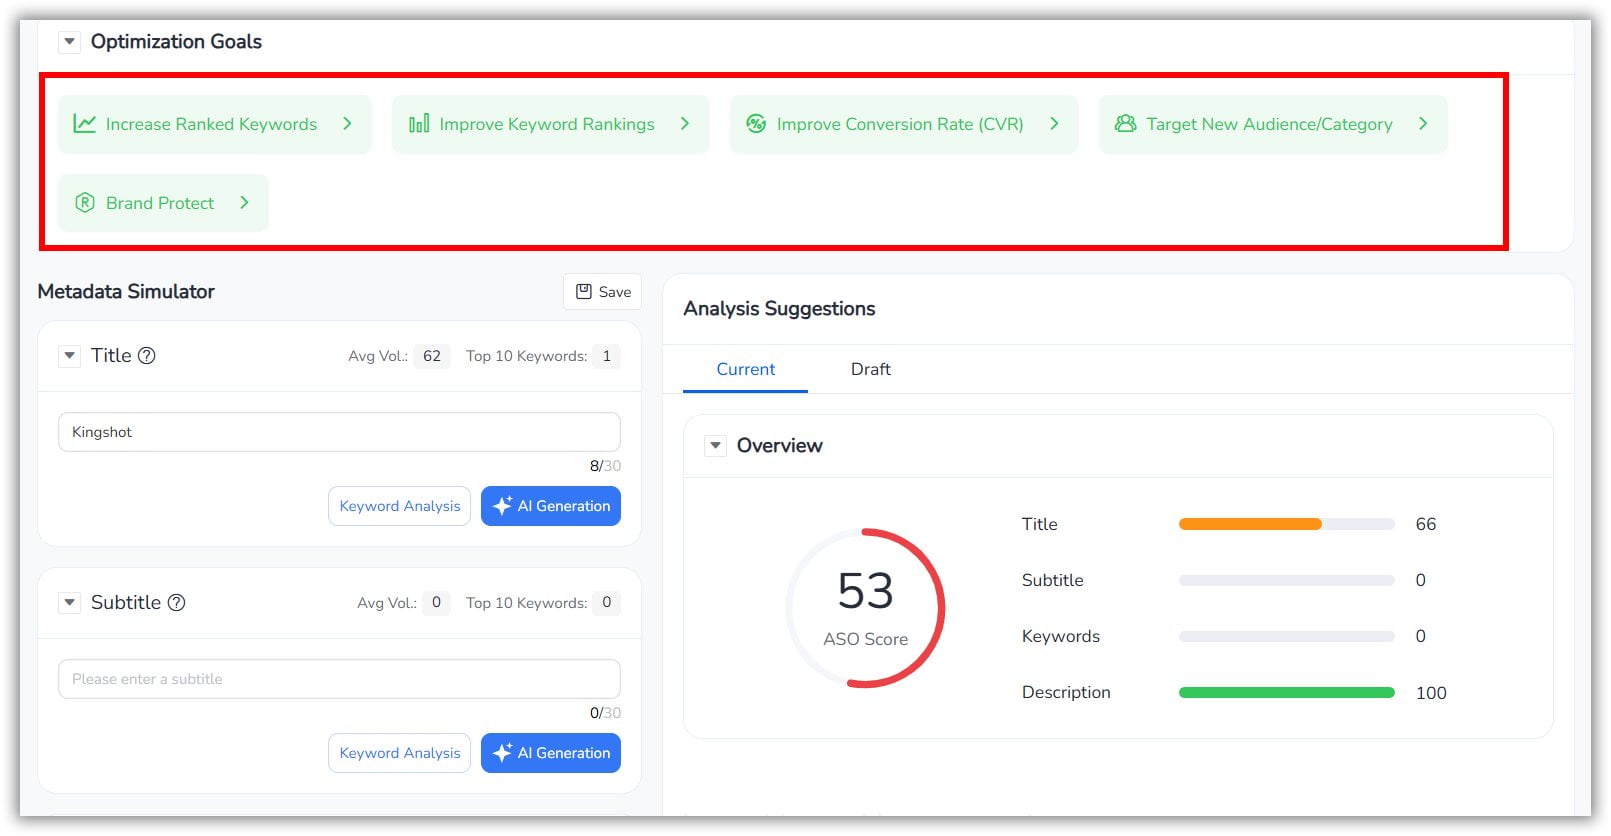Screen dimensions: 1611x836
Task: Open Brand Protect chevron arrow
Action: click(x=244, y=203)
